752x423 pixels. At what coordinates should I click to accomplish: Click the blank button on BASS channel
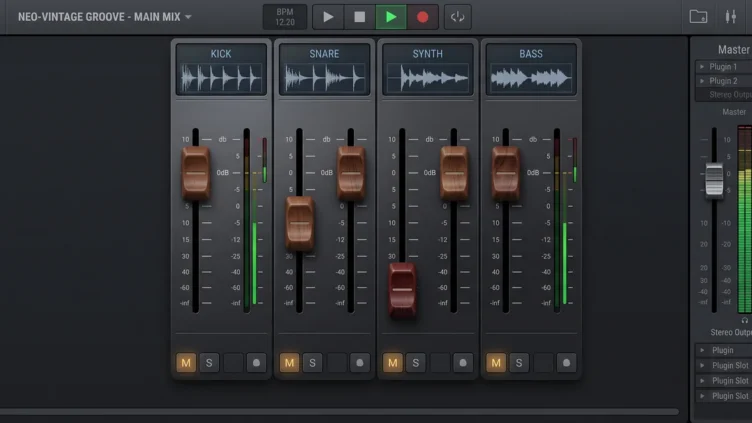(x=543, y=363)
